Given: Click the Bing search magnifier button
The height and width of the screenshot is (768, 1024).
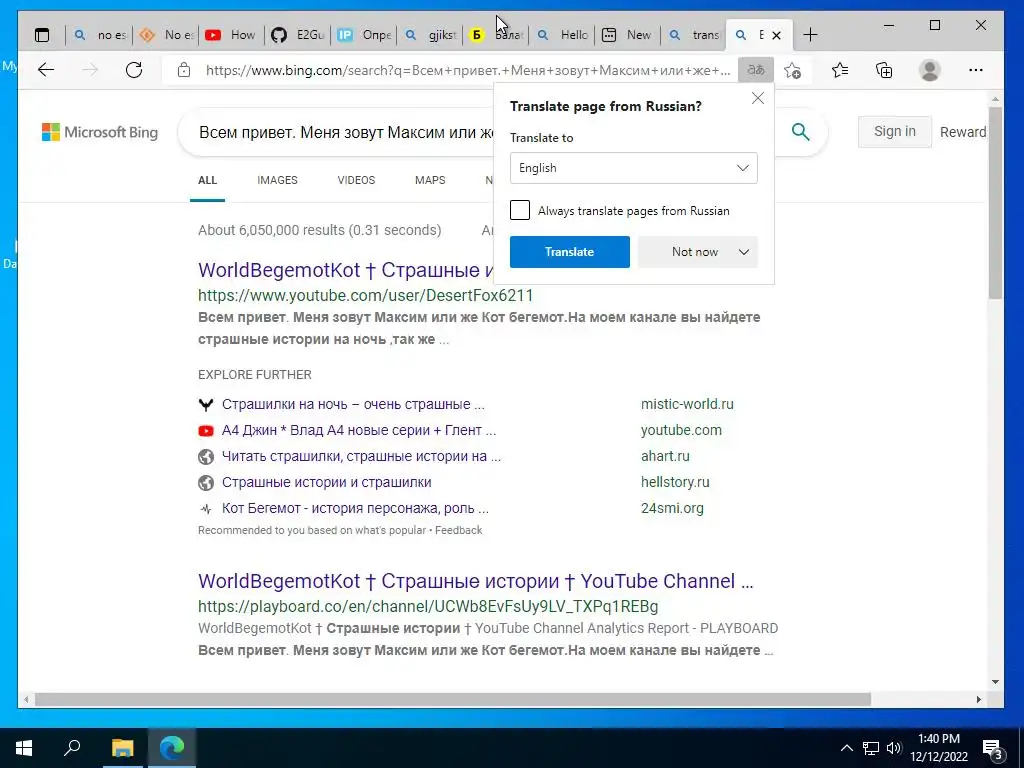Looking at the screenshot, I should (801, 132).
